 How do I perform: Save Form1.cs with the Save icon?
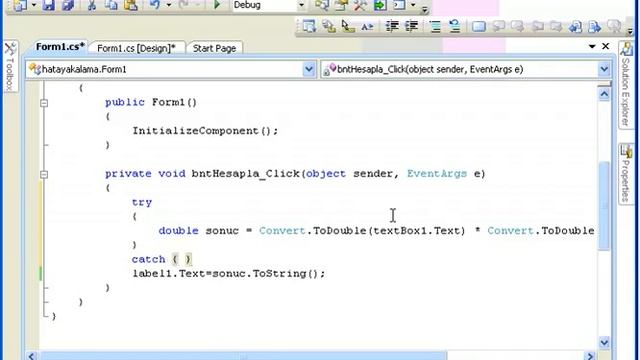[x=49, y=5]
